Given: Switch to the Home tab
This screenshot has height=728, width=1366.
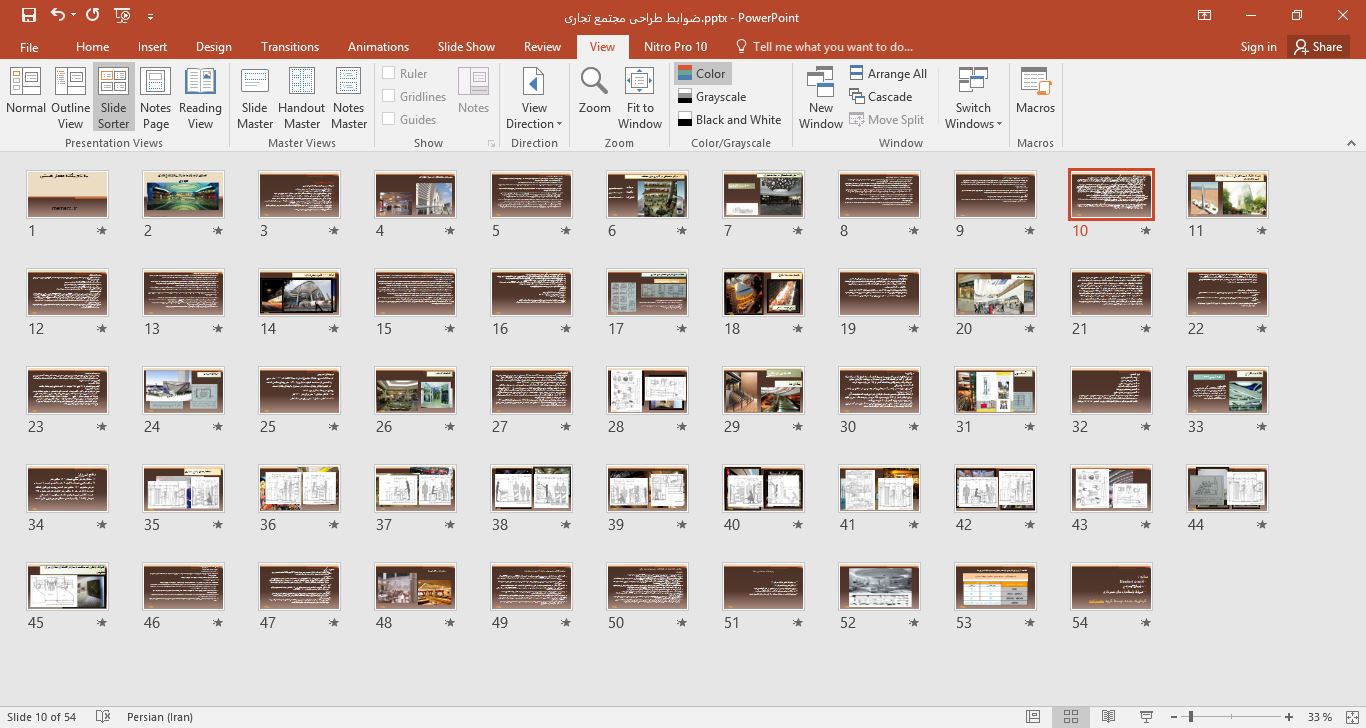Looking at the screenshot, I should [92, 47].
